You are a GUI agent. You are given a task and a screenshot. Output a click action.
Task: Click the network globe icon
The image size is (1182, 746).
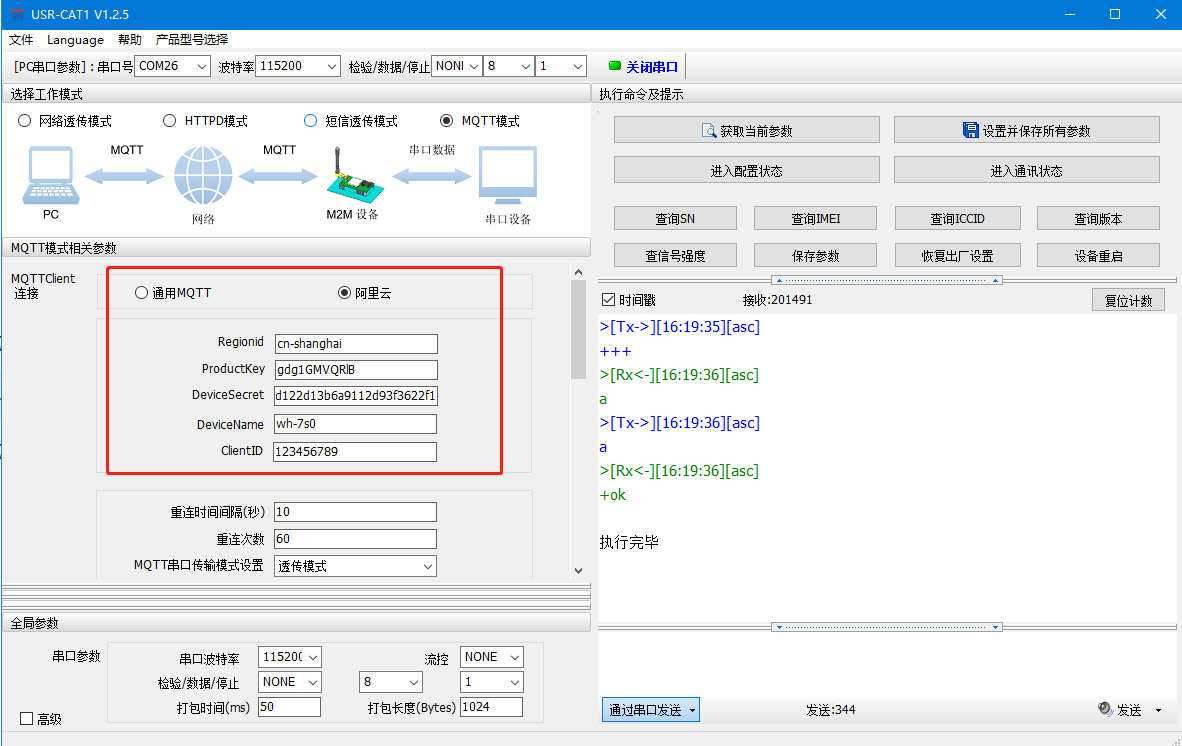(x=203, y=176)
